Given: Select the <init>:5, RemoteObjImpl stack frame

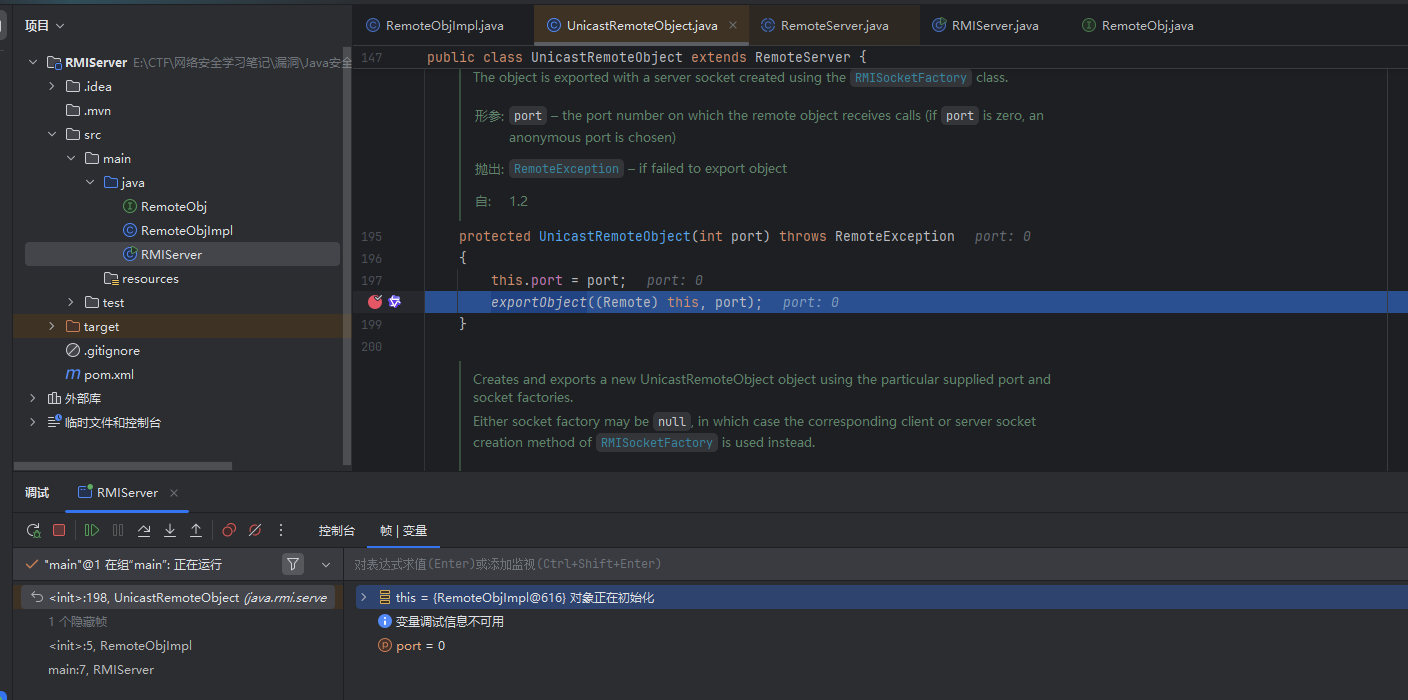Looking at the screenshot, I should (x=120, y=646).
